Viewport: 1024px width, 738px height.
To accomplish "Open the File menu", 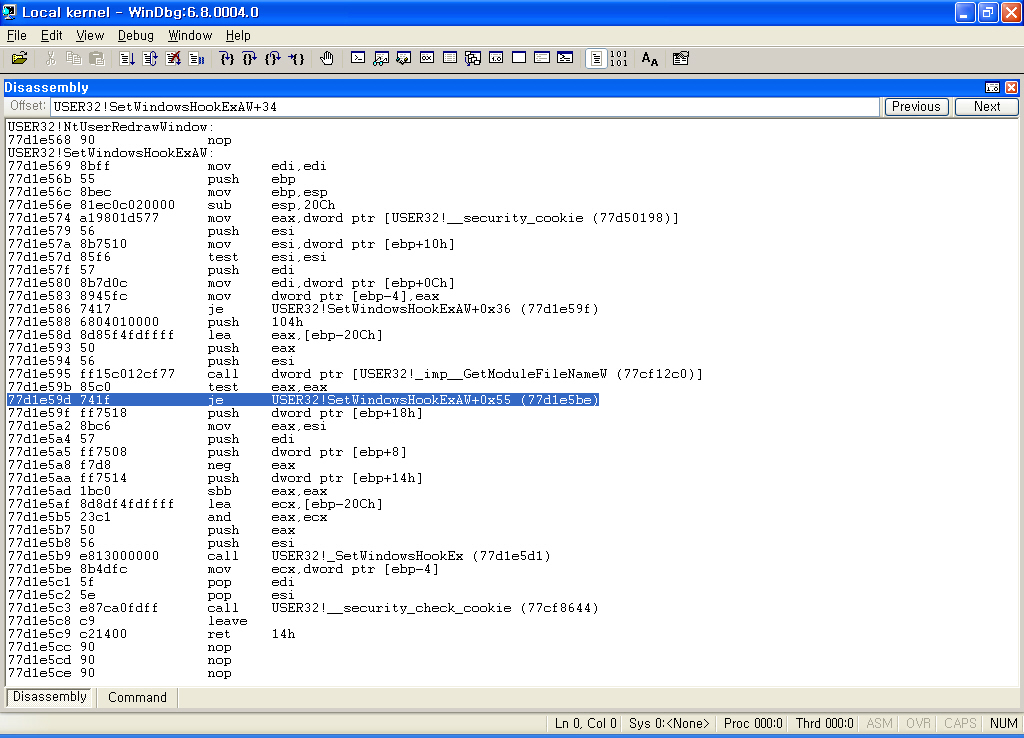I will (x=16, y=35).
